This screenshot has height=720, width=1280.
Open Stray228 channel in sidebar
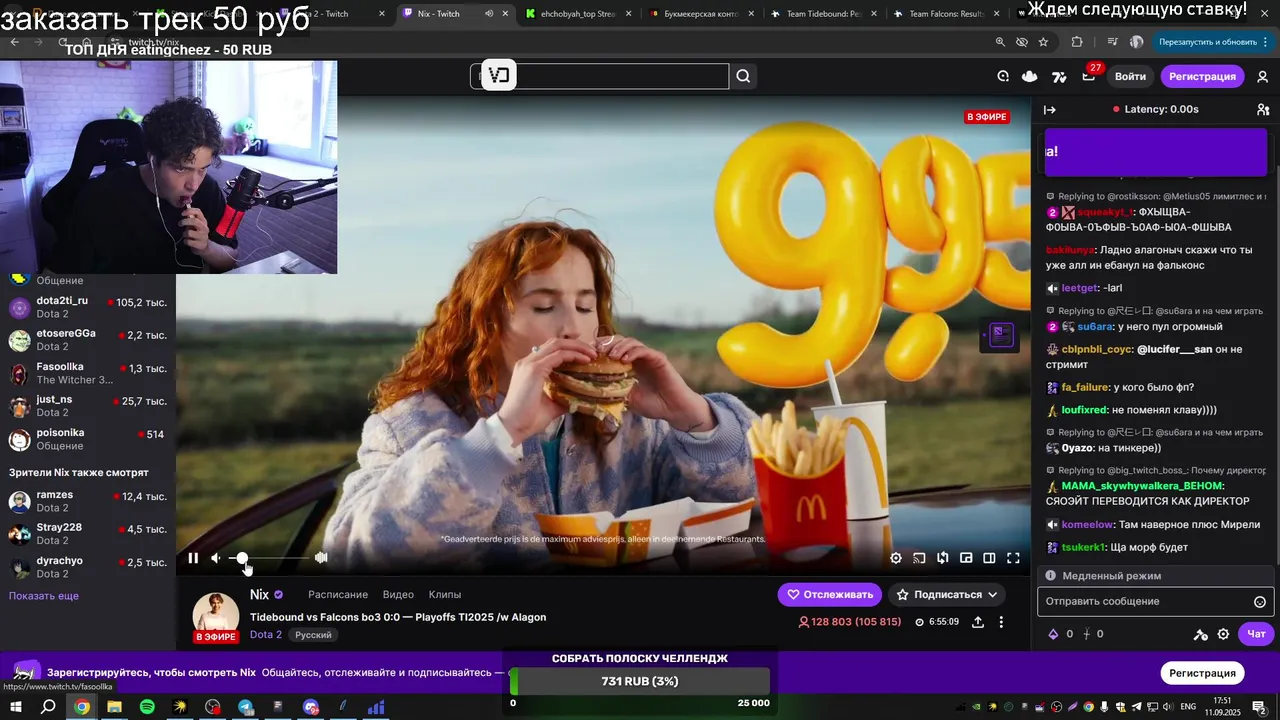click(x=88, y=534)
